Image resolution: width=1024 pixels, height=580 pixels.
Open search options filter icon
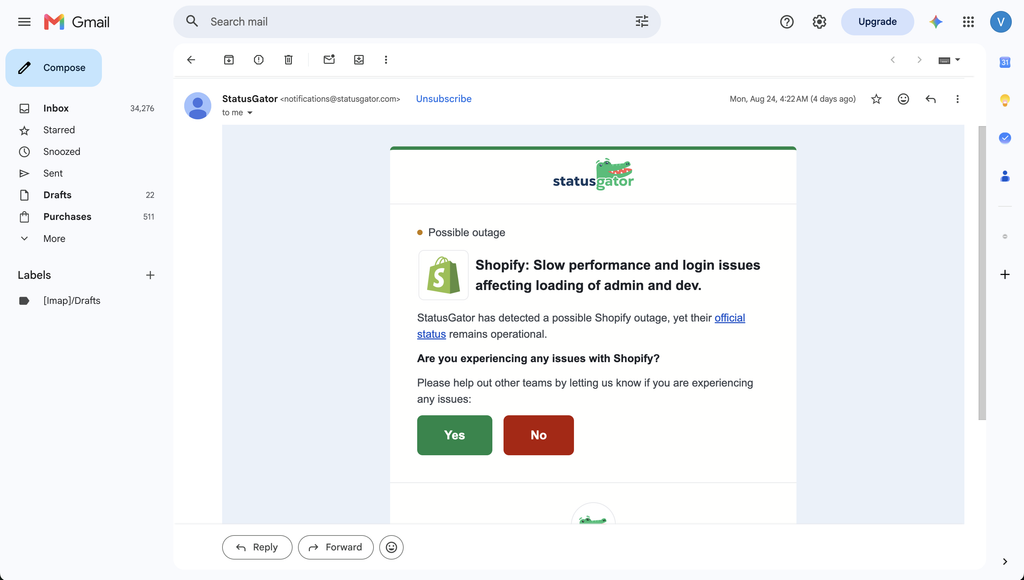click(642, 22)
